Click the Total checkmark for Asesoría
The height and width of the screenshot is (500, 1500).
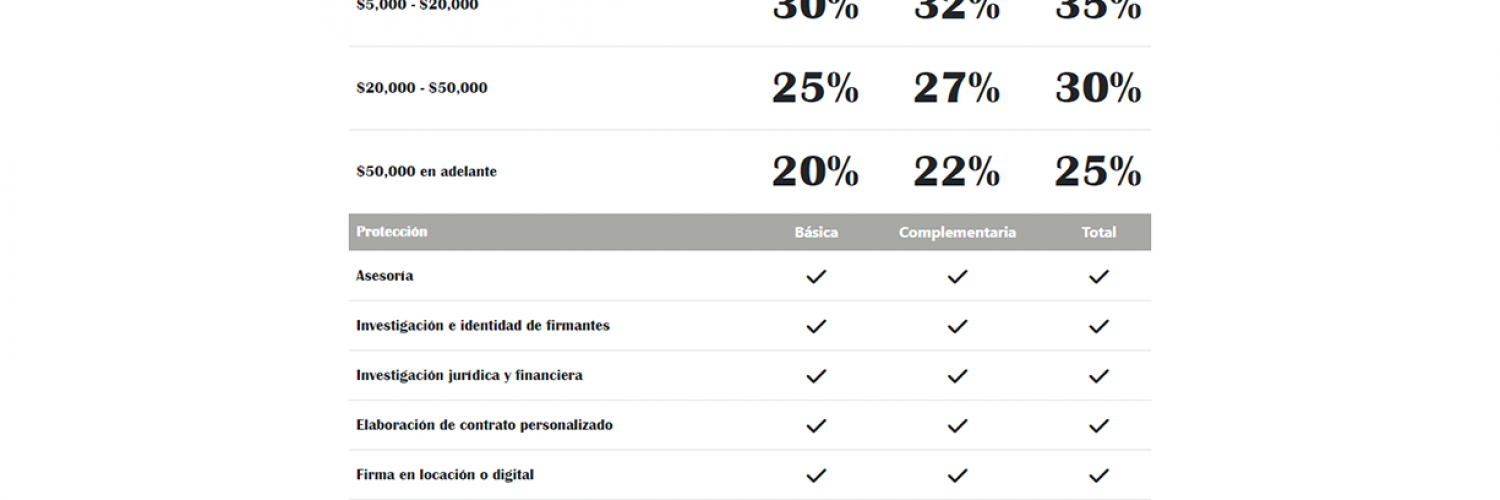pyautogui.click(x=1099, y=276)
